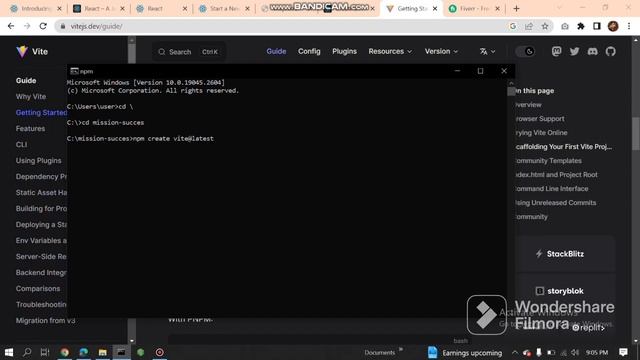
Task: Close the Getting Started tab
Action: click(435, 9)
